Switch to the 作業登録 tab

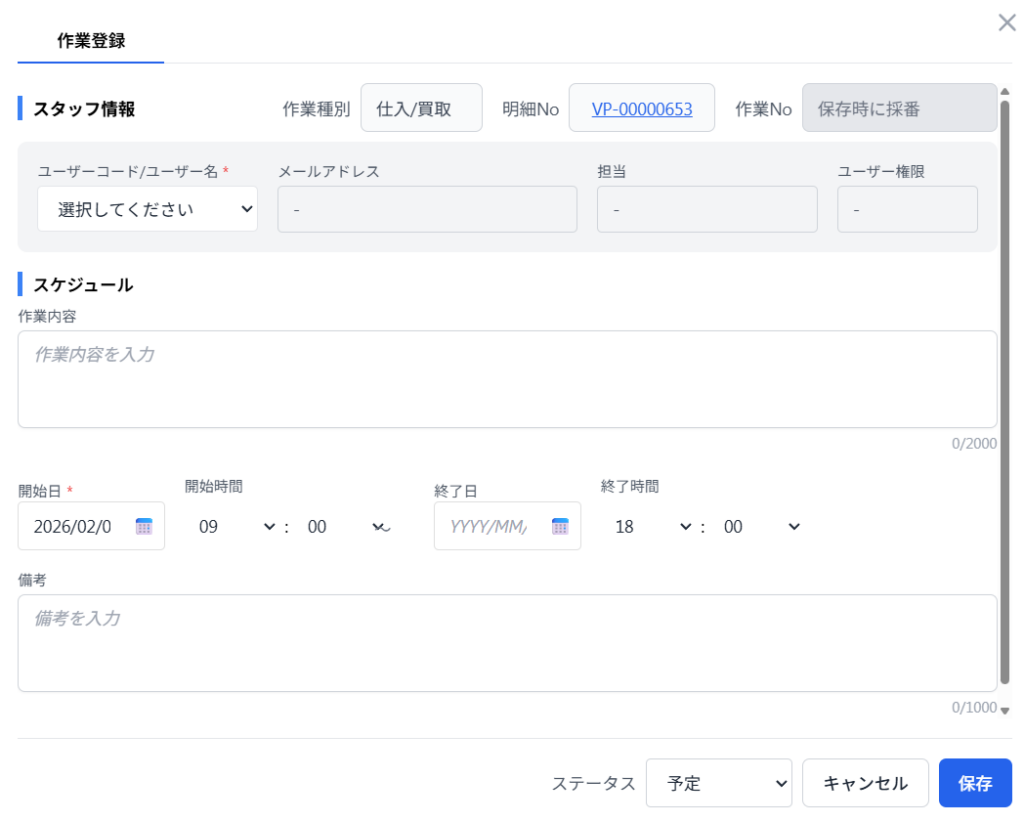click(x=91, y=41)
